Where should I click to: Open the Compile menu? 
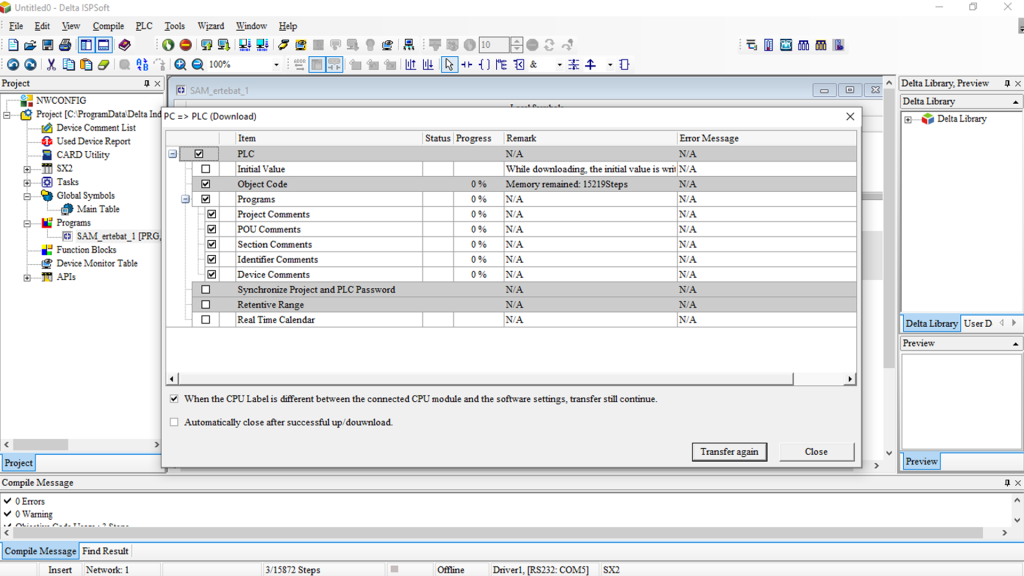(108, 26)
